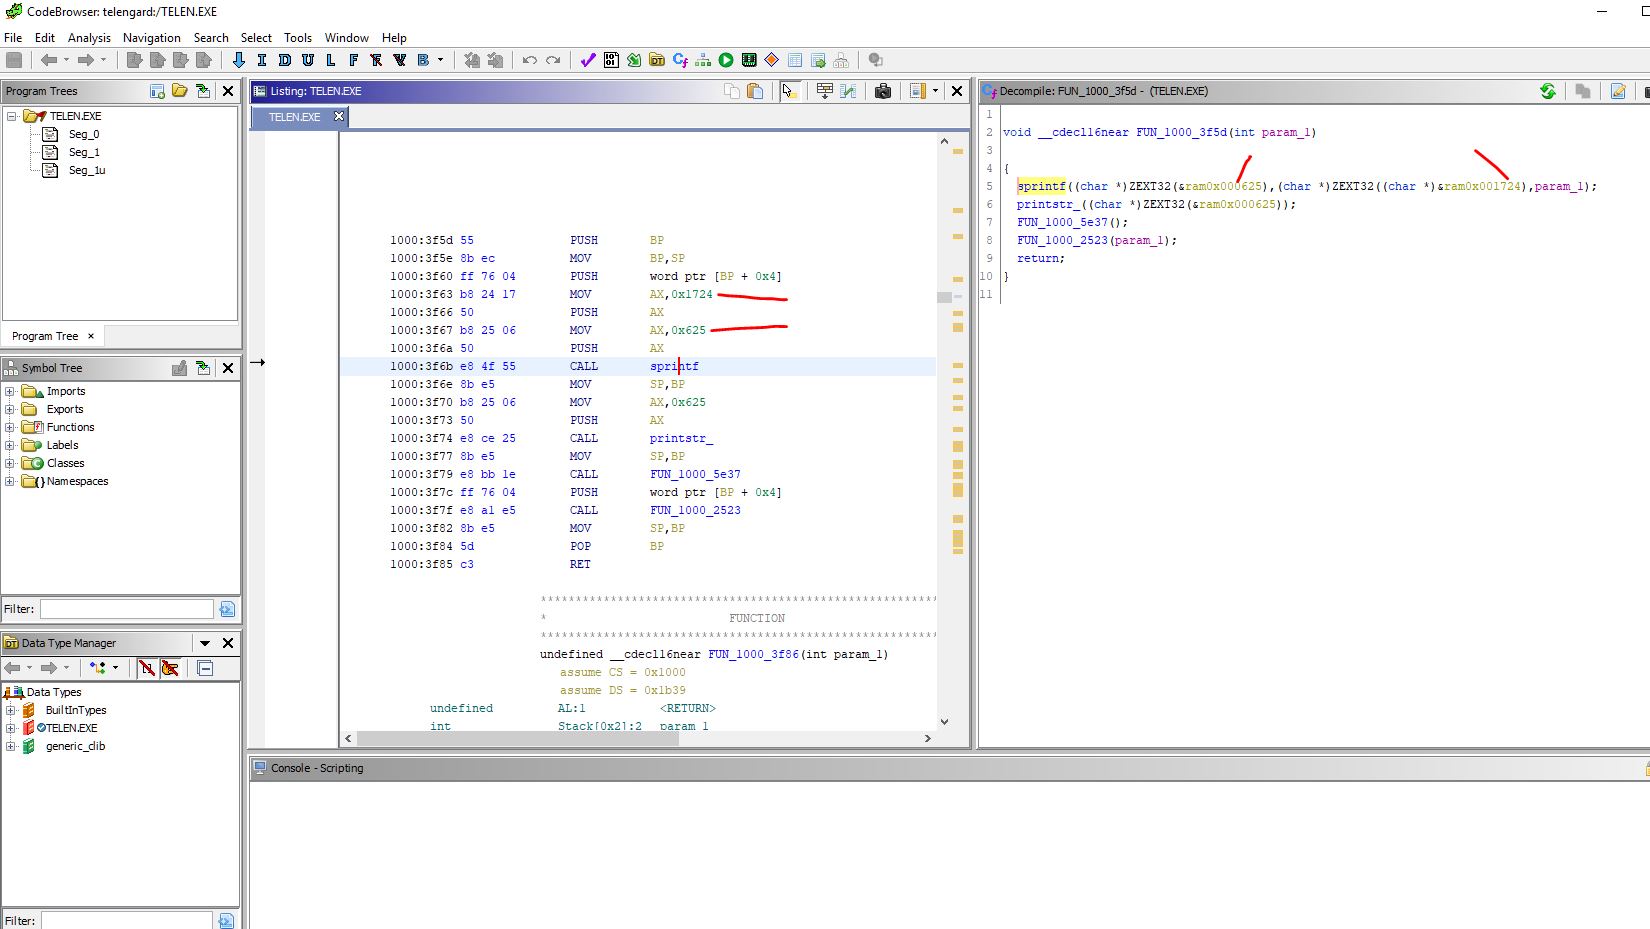
Task: Open the Data Type Manager toolbar icon
Action: (656, 59)
